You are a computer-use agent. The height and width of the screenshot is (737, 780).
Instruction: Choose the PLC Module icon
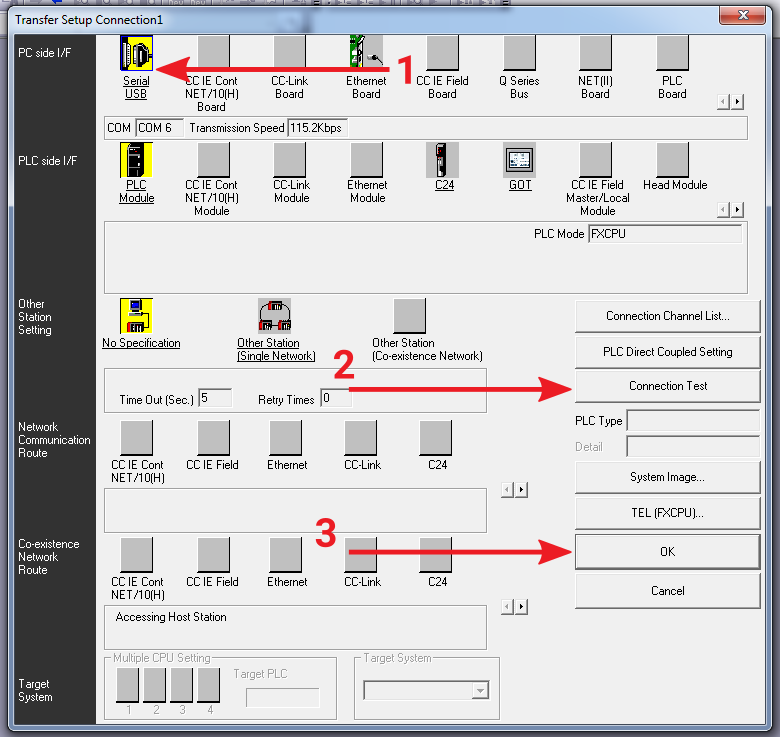[136, 159]
